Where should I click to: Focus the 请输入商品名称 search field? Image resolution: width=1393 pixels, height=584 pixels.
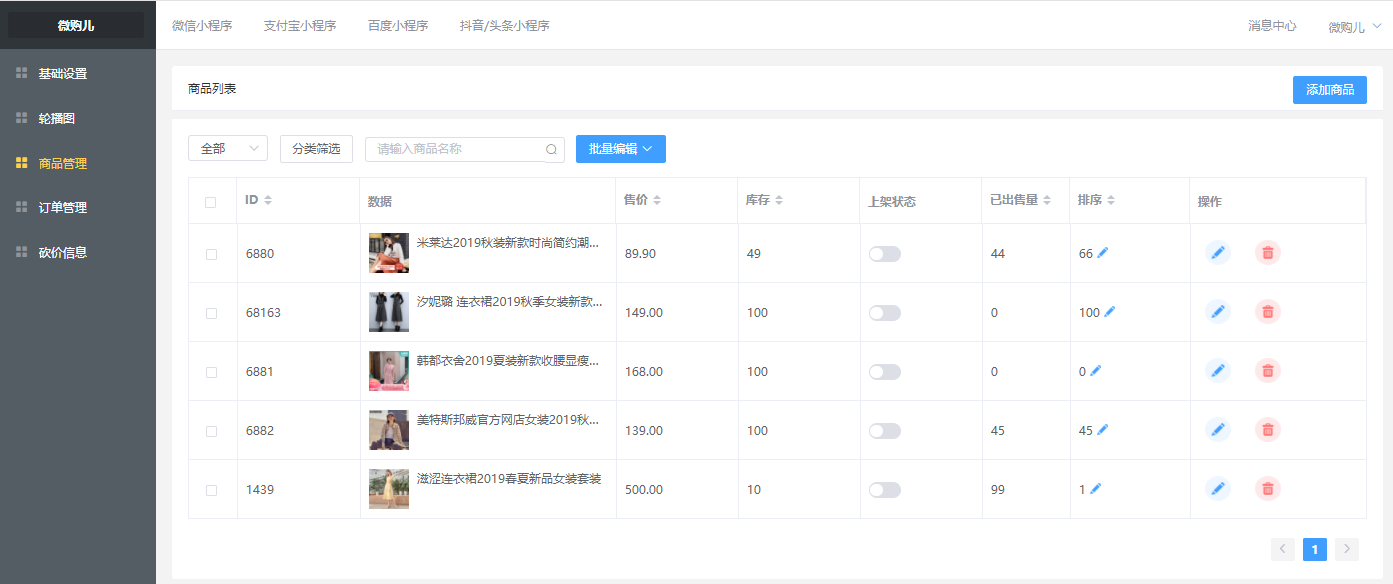click(465, 149)
